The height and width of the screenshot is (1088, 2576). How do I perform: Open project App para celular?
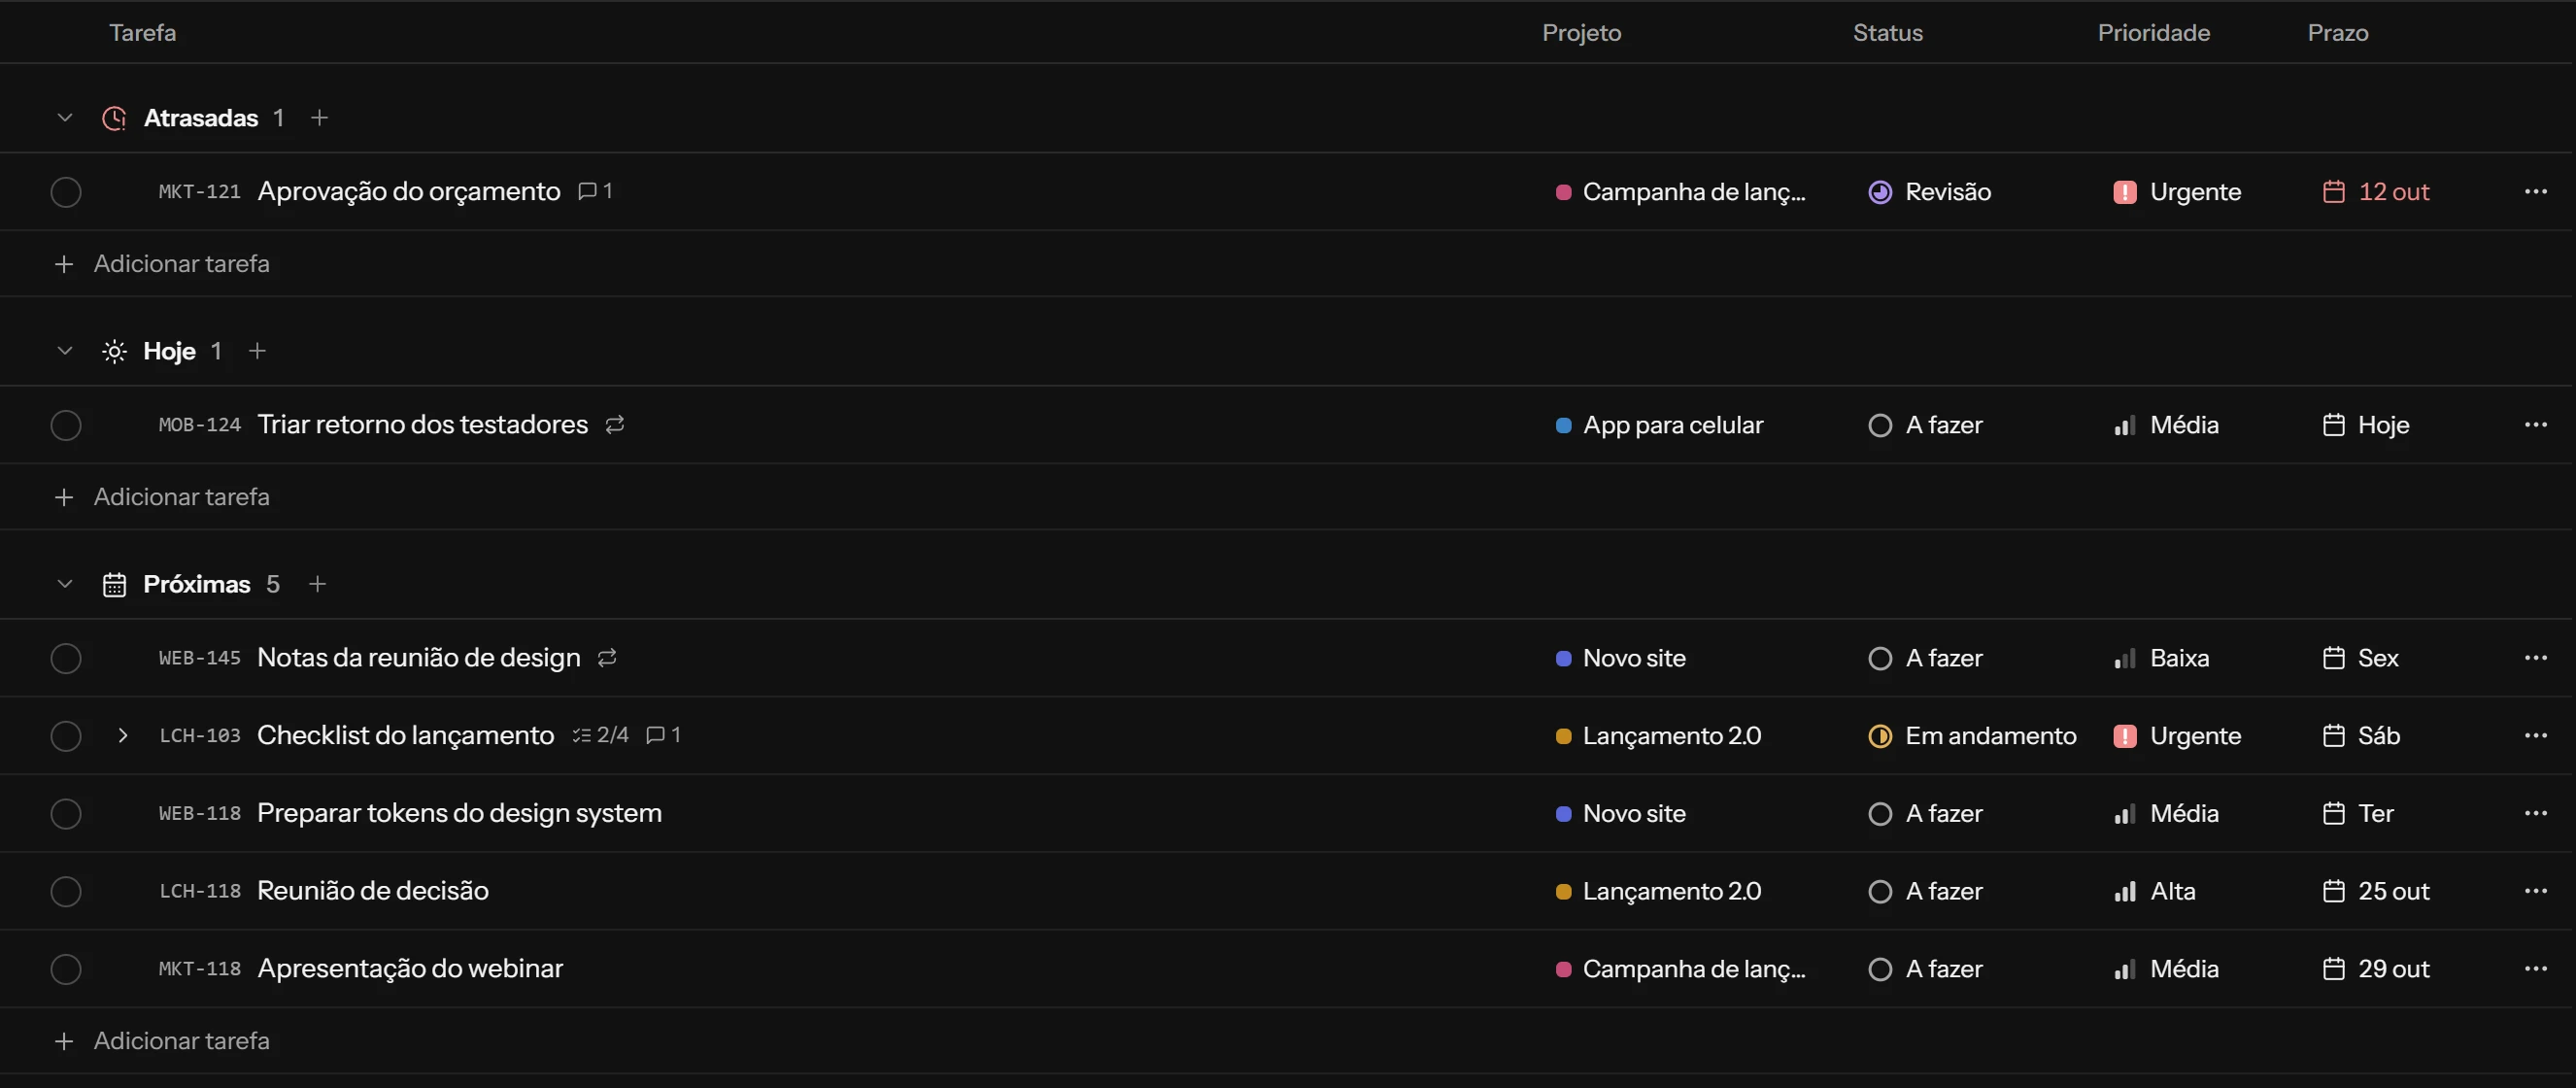(x=1659, y=424)
